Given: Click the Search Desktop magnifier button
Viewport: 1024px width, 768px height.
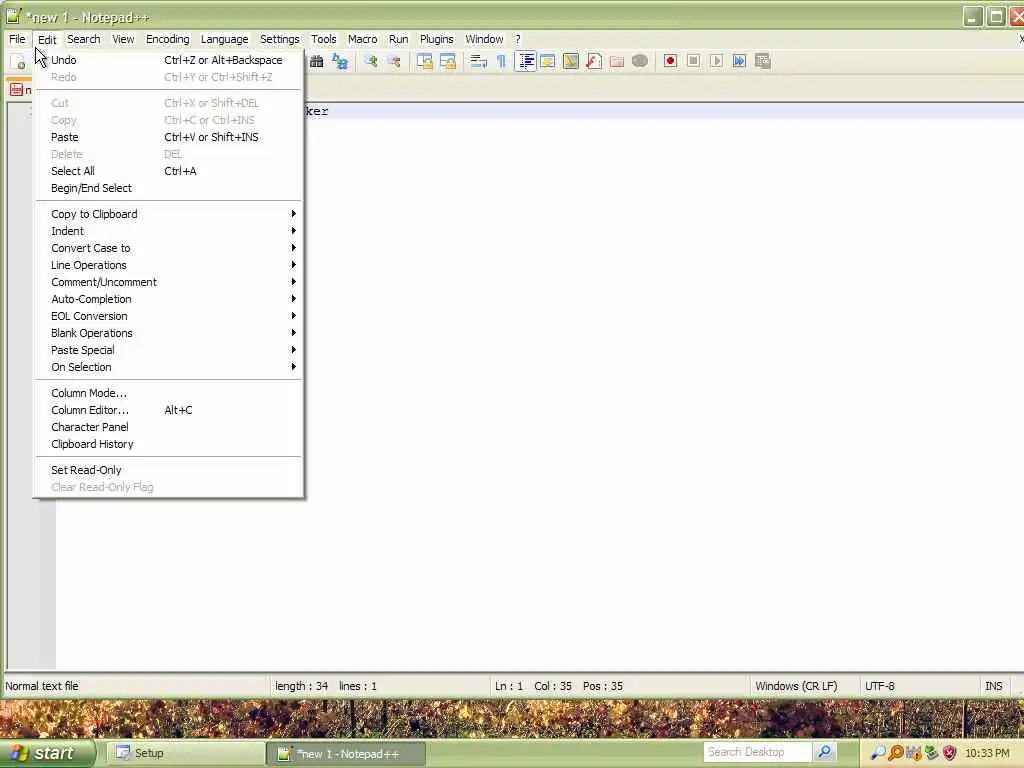Looking at the screenshot, I should pyautogui.click(x=824, y=752).
